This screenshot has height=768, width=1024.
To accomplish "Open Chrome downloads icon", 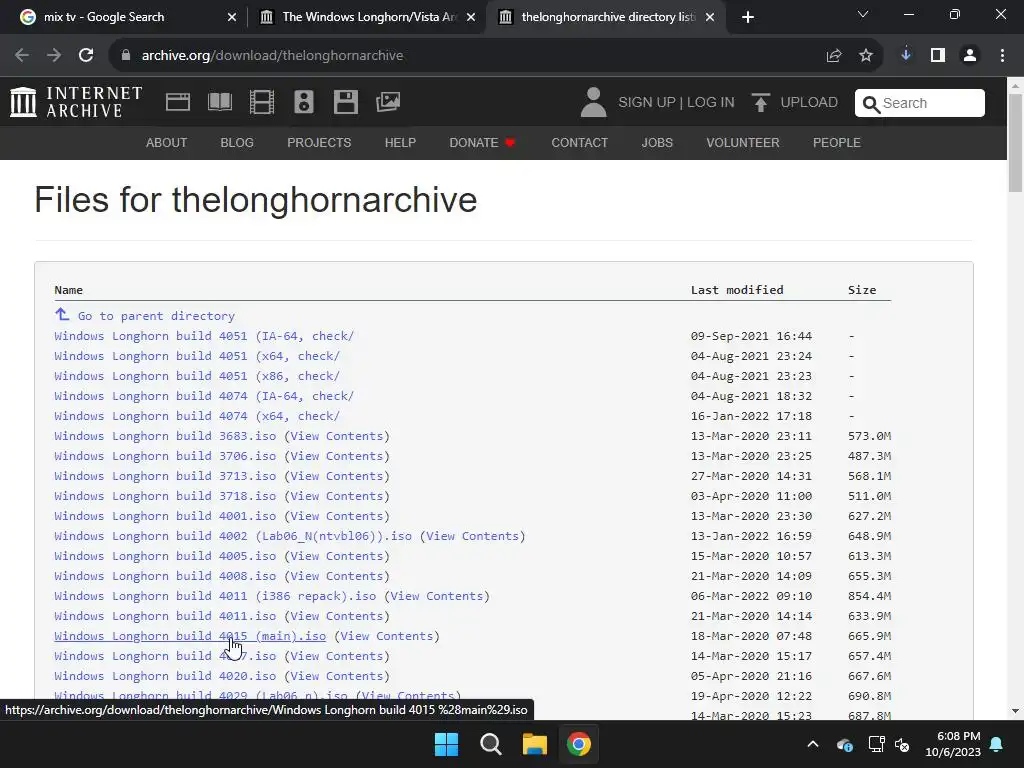I will pos(906,55).
